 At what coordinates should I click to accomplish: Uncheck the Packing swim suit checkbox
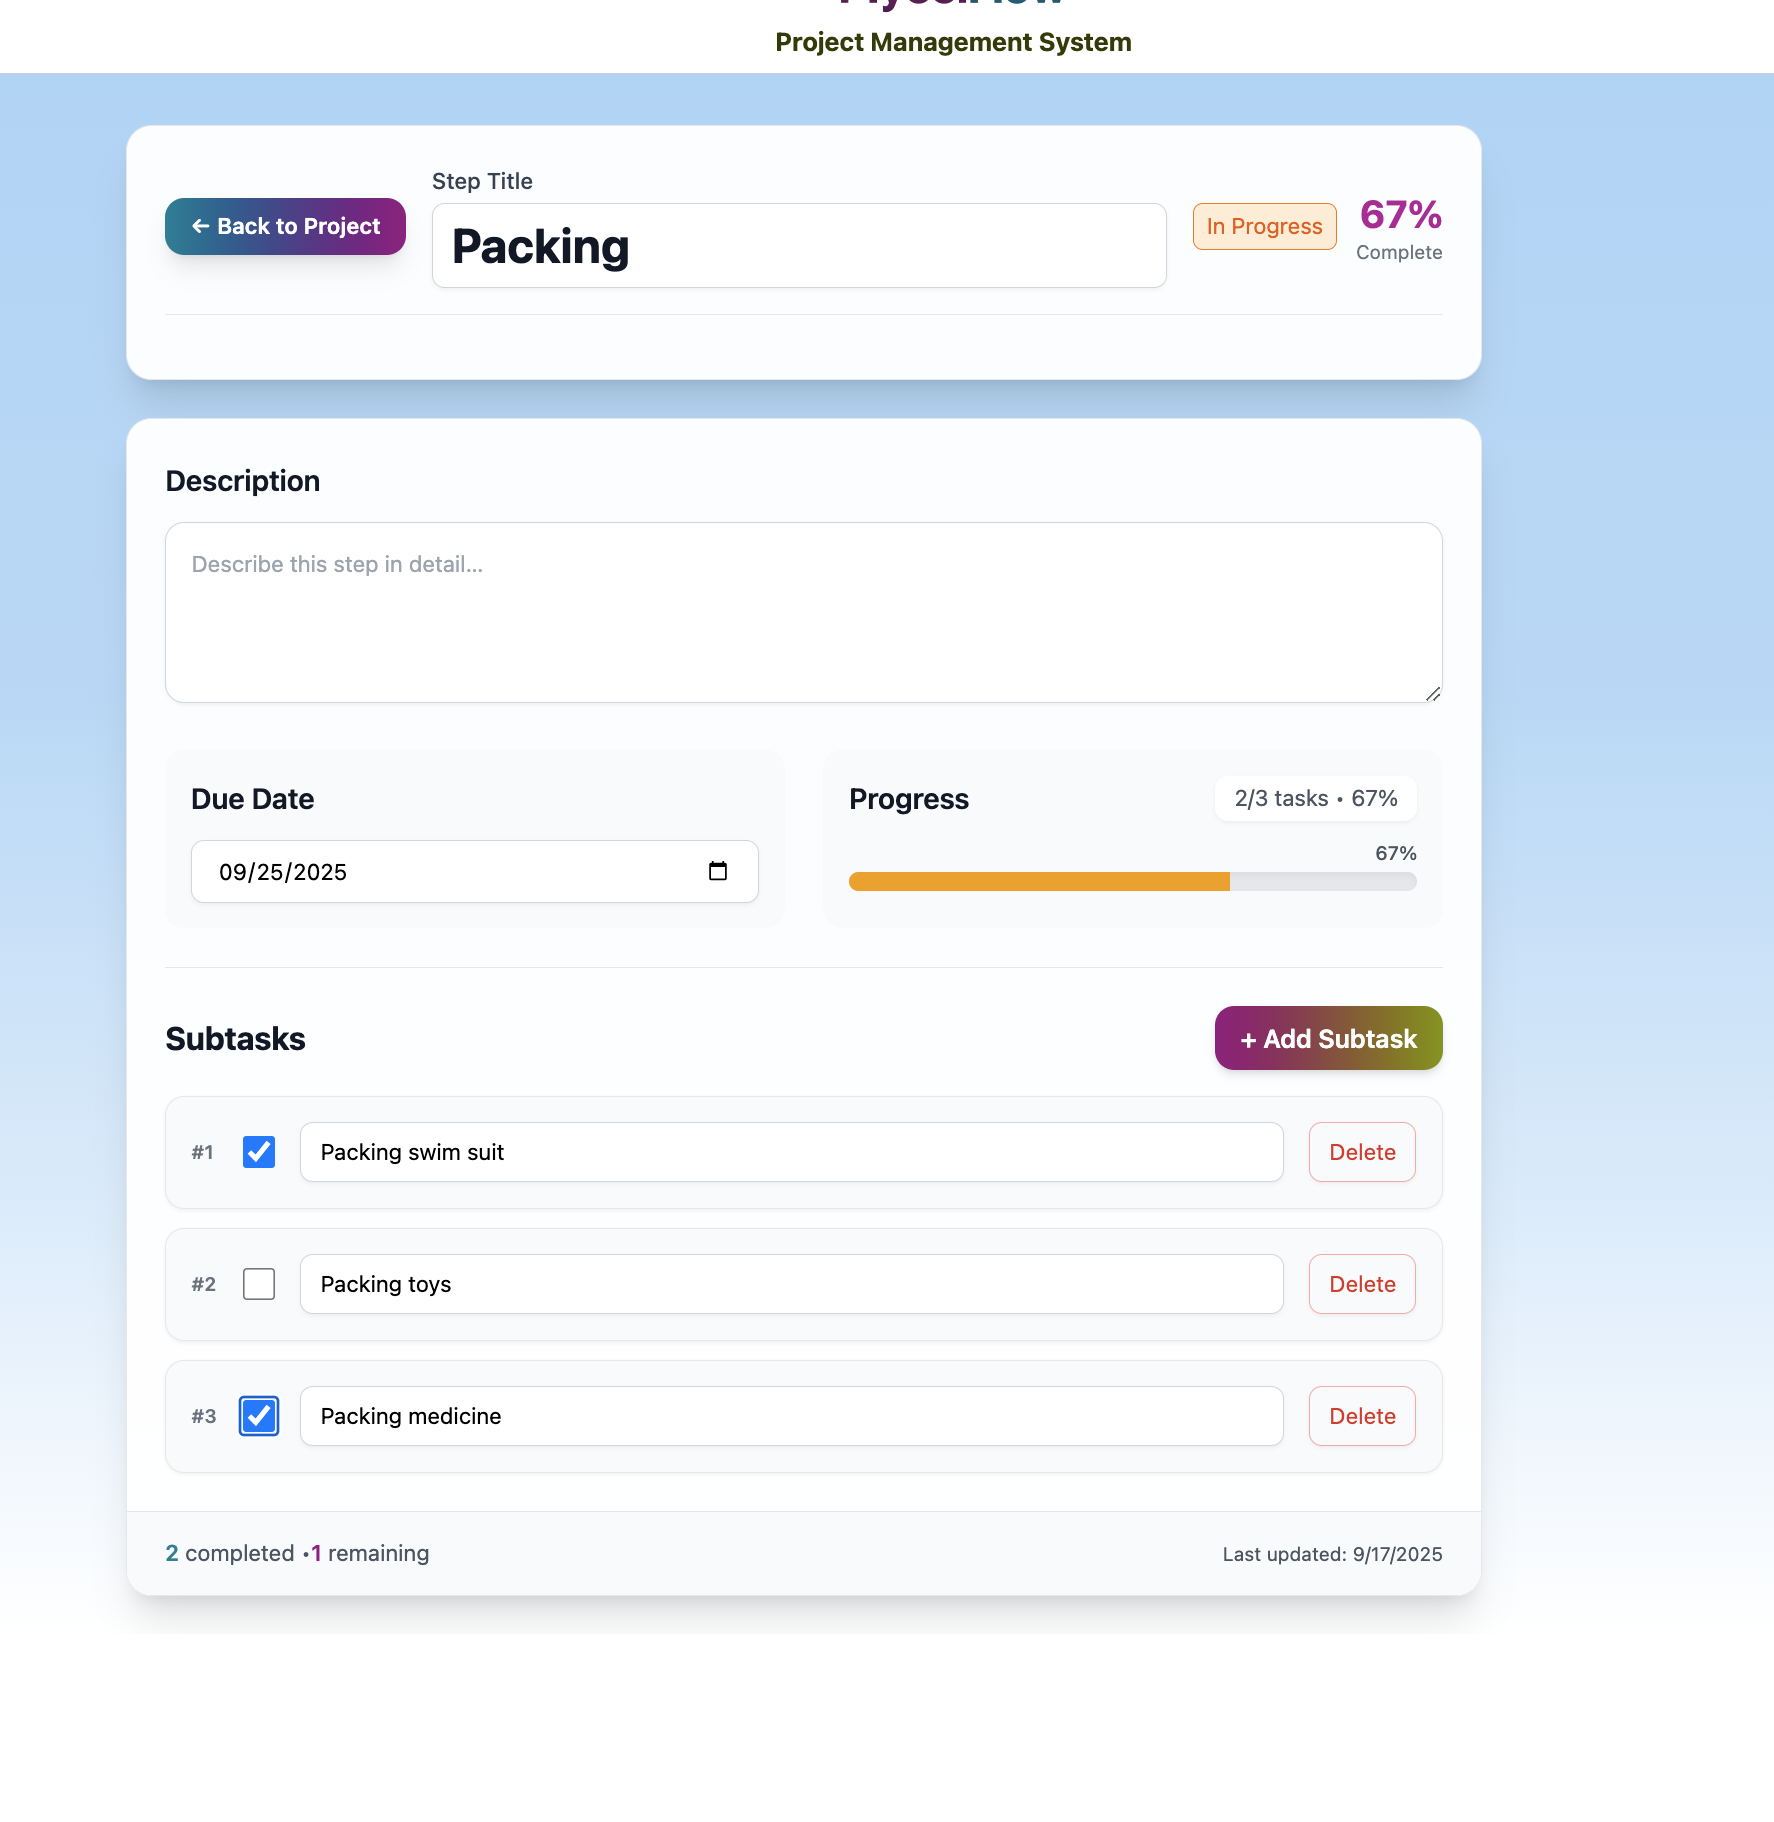click(x=259, y=1152)
